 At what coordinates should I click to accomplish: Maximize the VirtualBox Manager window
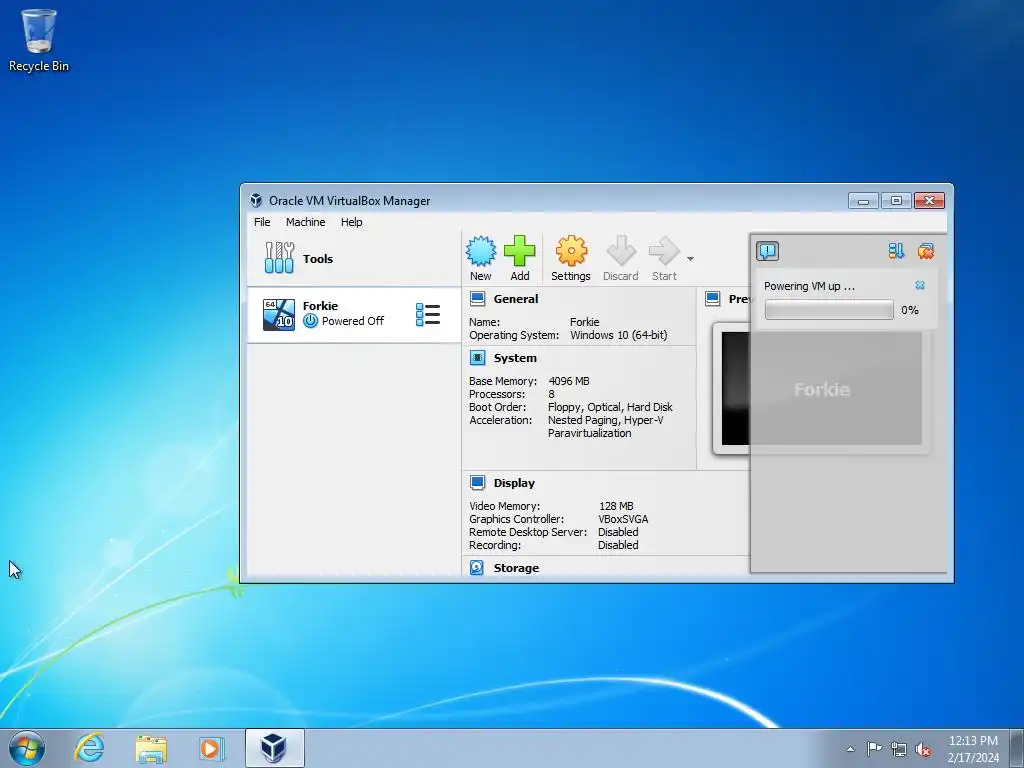click(x=897, y=200)
